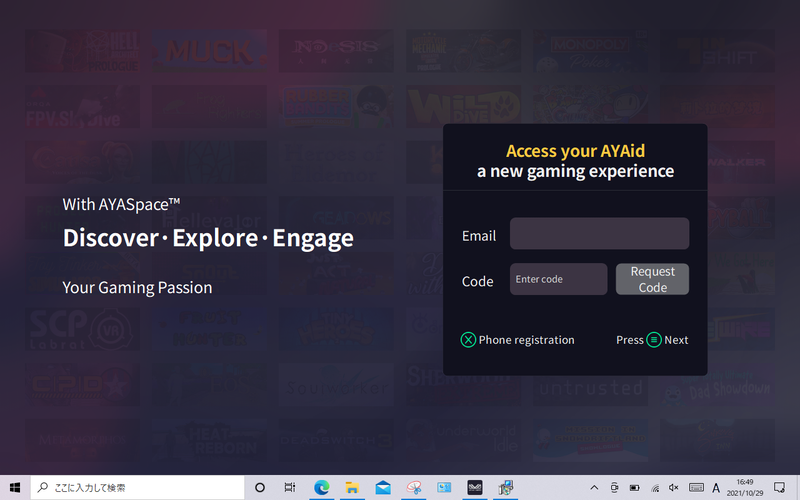This screenshot has width=800, height=500.
Task: Check the battery tray icon
Action: [x=634, y=488]
